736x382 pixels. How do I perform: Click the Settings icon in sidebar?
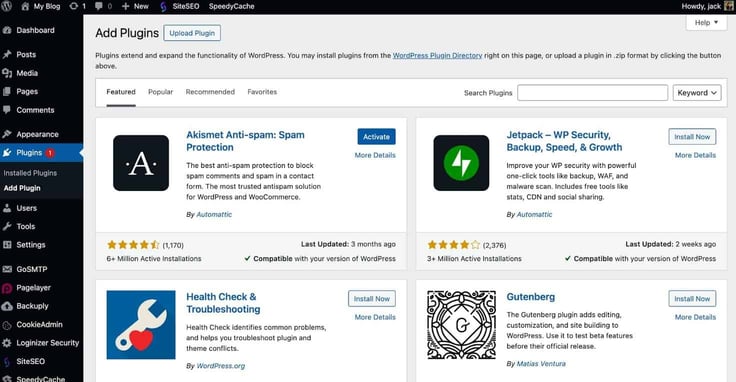tap(7, 244)
